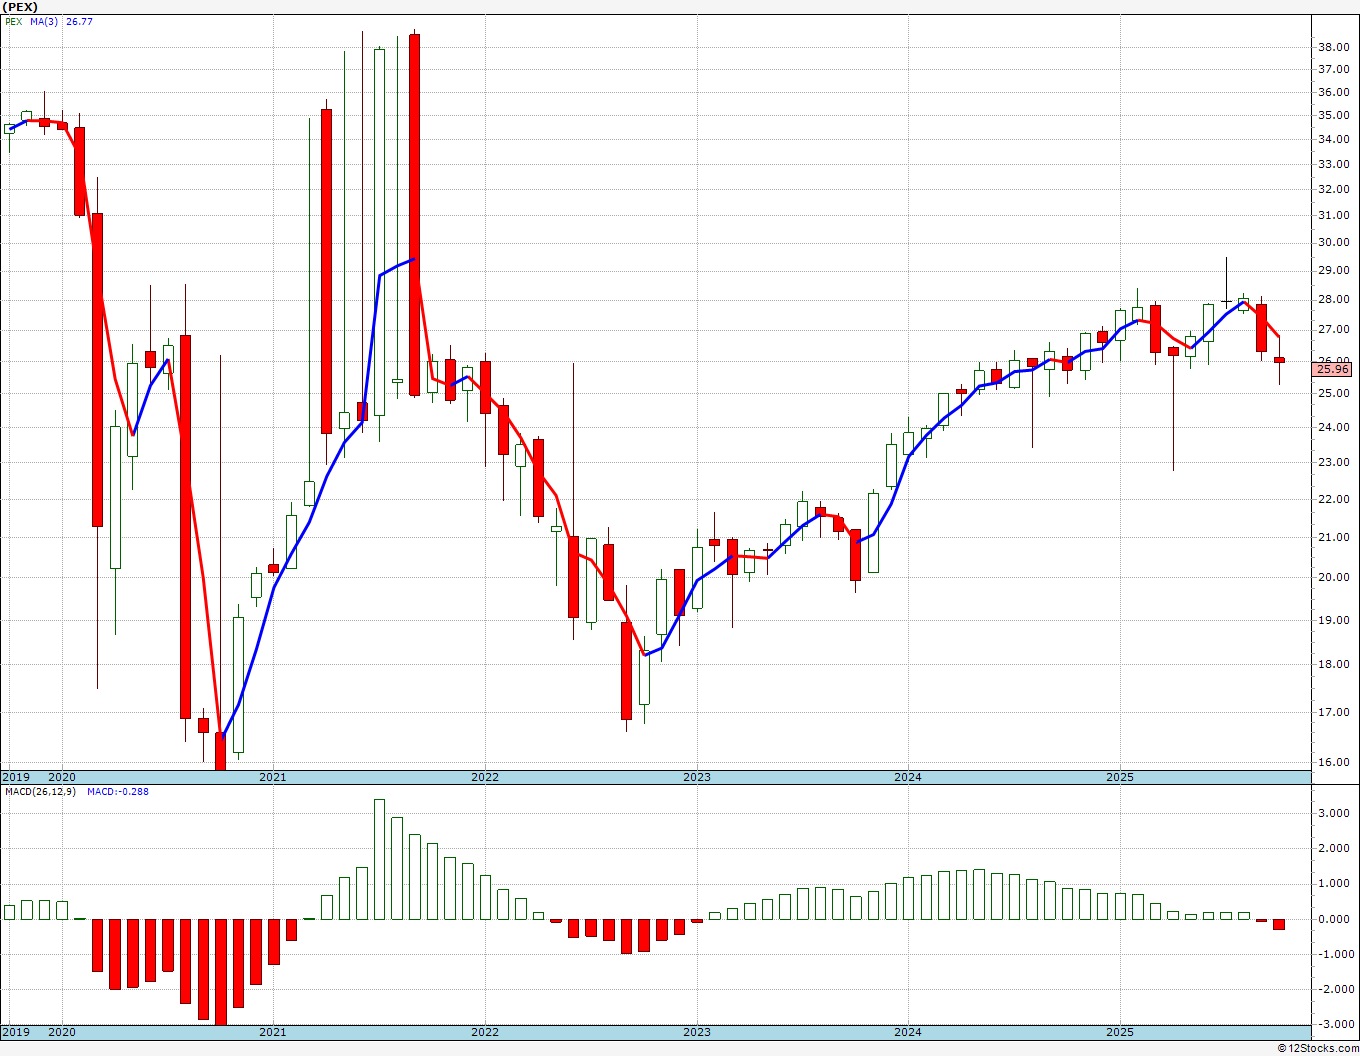Click 2020 on the MACD panel time axis
This screenshot has width=1360, height=1056.
pyautogui.click(x=62, y=1032)
